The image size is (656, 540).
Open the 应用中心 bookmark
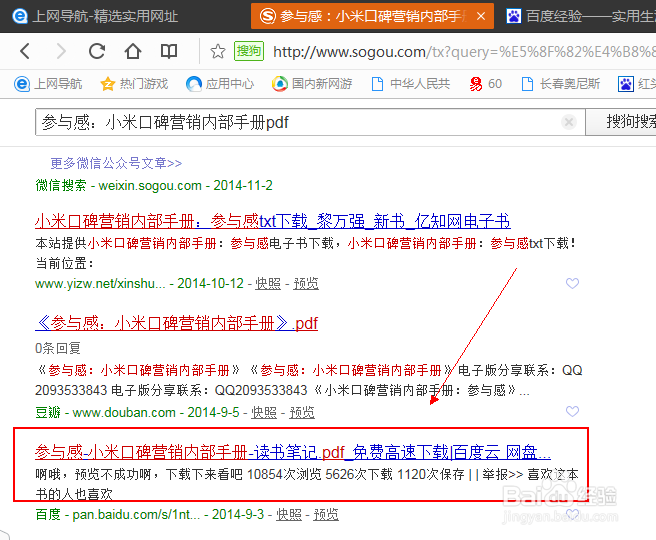(x=220, y=84)
